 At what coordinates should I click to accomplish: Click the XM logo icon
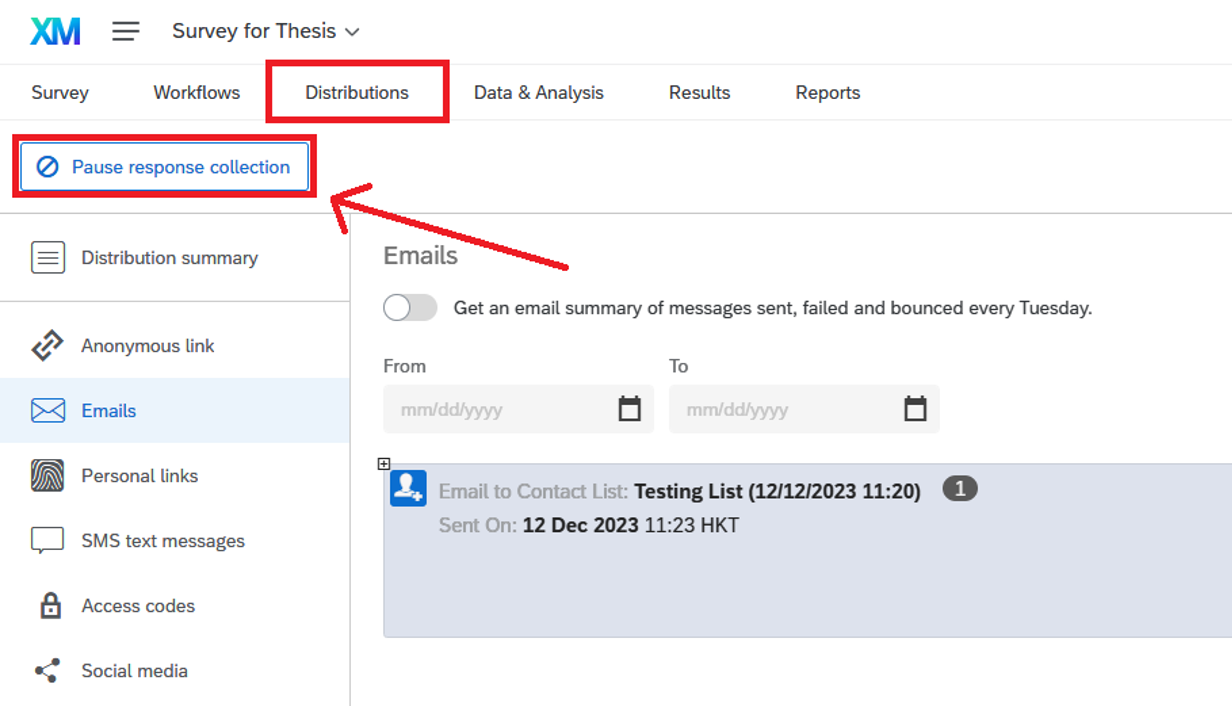pos(55,31)
